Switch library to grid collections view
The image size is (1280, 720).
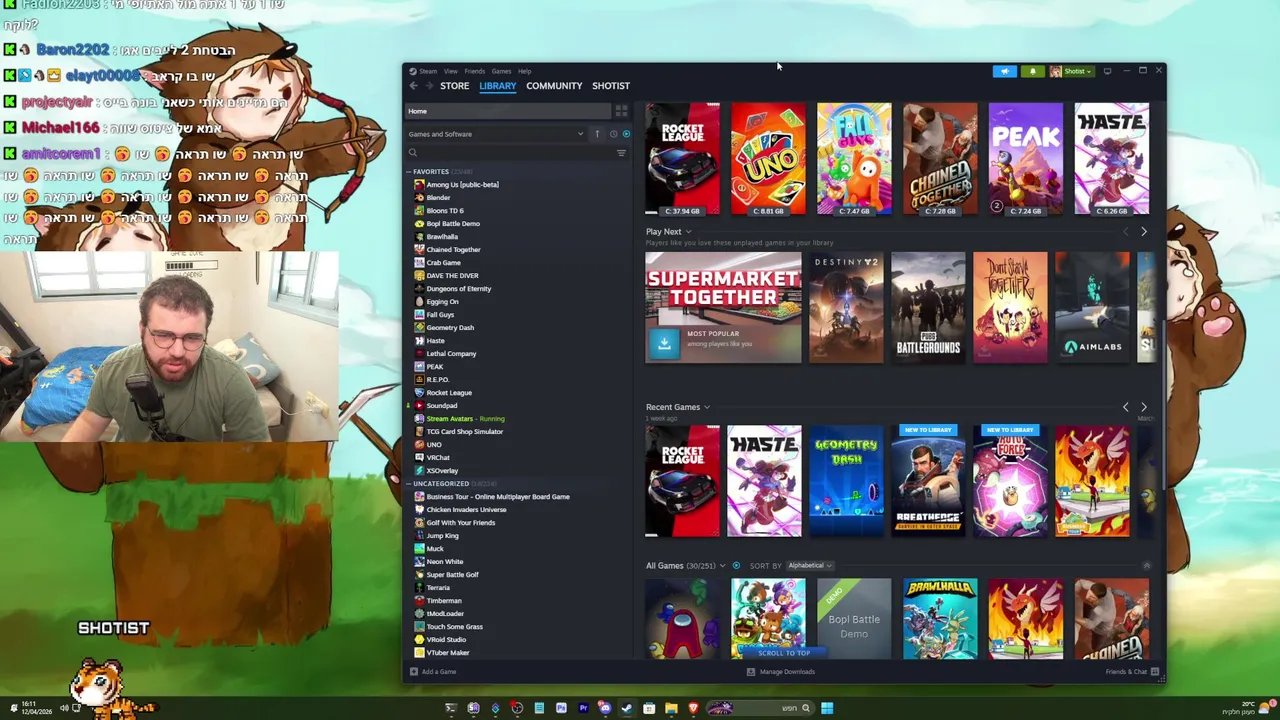point(621,111)
